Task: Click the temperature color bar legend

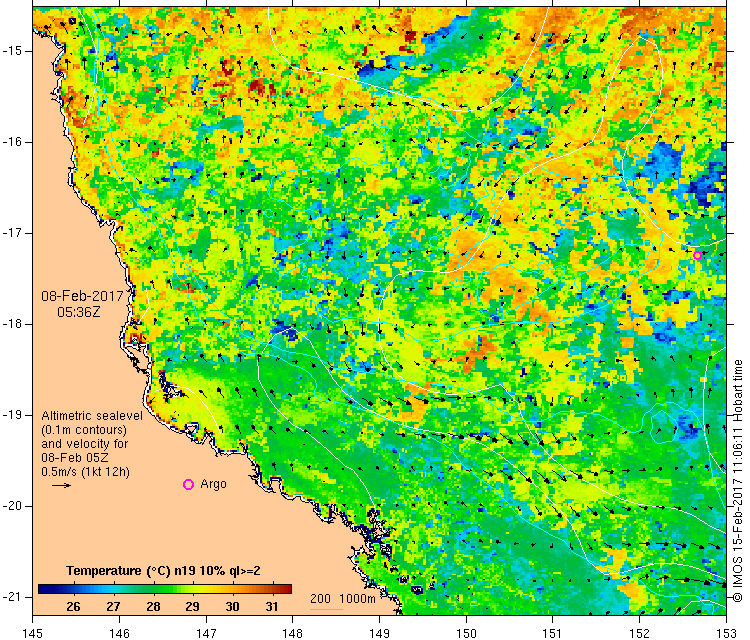Action: point(165,589)
